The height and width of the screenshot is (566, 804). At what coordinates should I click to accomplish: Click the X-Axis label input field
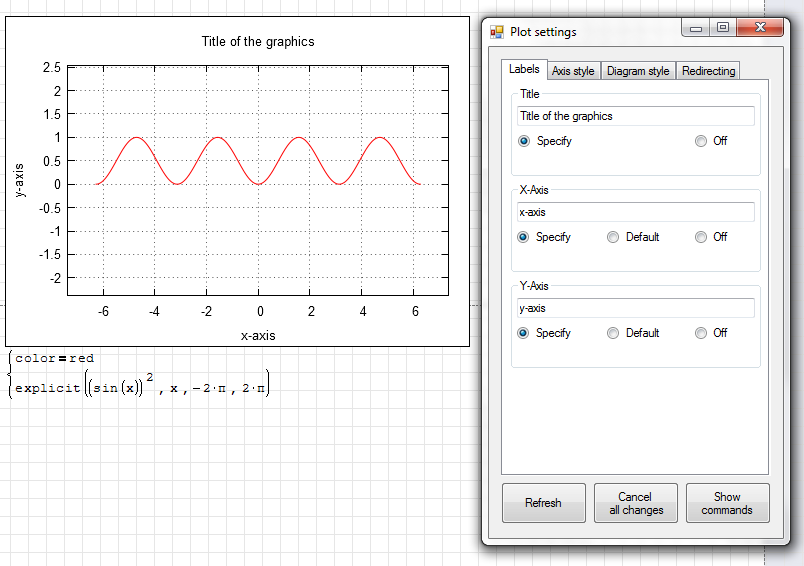click(x=635, y=212)
